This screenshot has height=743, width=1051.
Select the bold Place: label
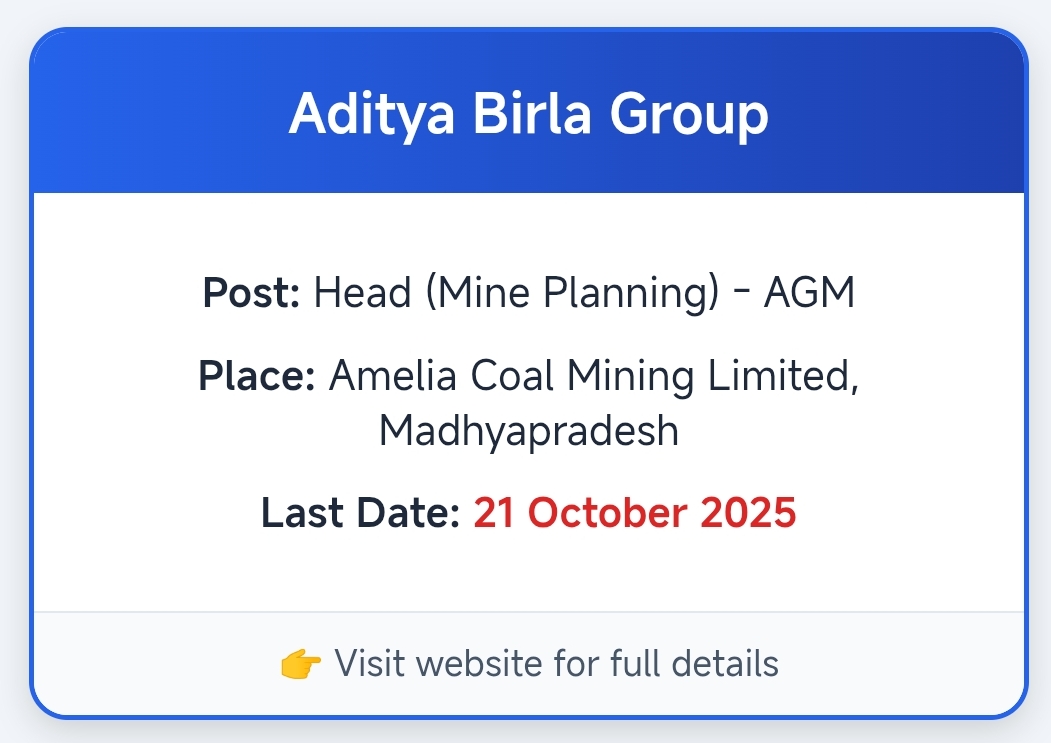click(257, 376)
